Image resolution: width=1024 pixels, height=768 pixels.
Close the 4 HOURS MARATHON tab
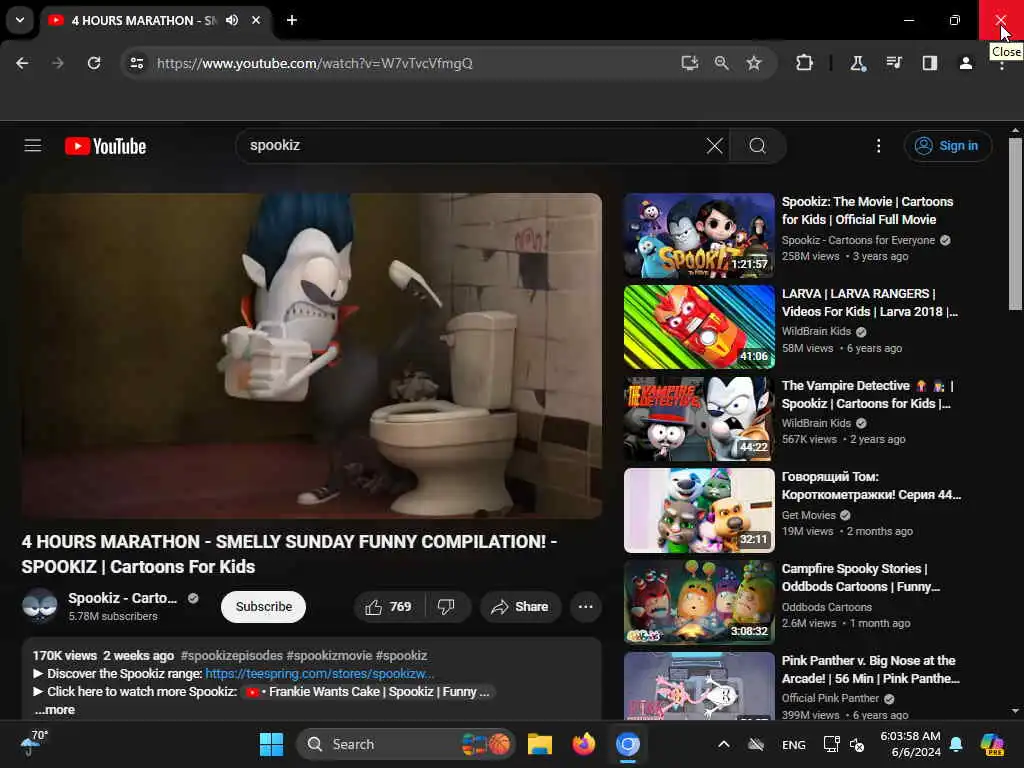click(x=256, y=20)
